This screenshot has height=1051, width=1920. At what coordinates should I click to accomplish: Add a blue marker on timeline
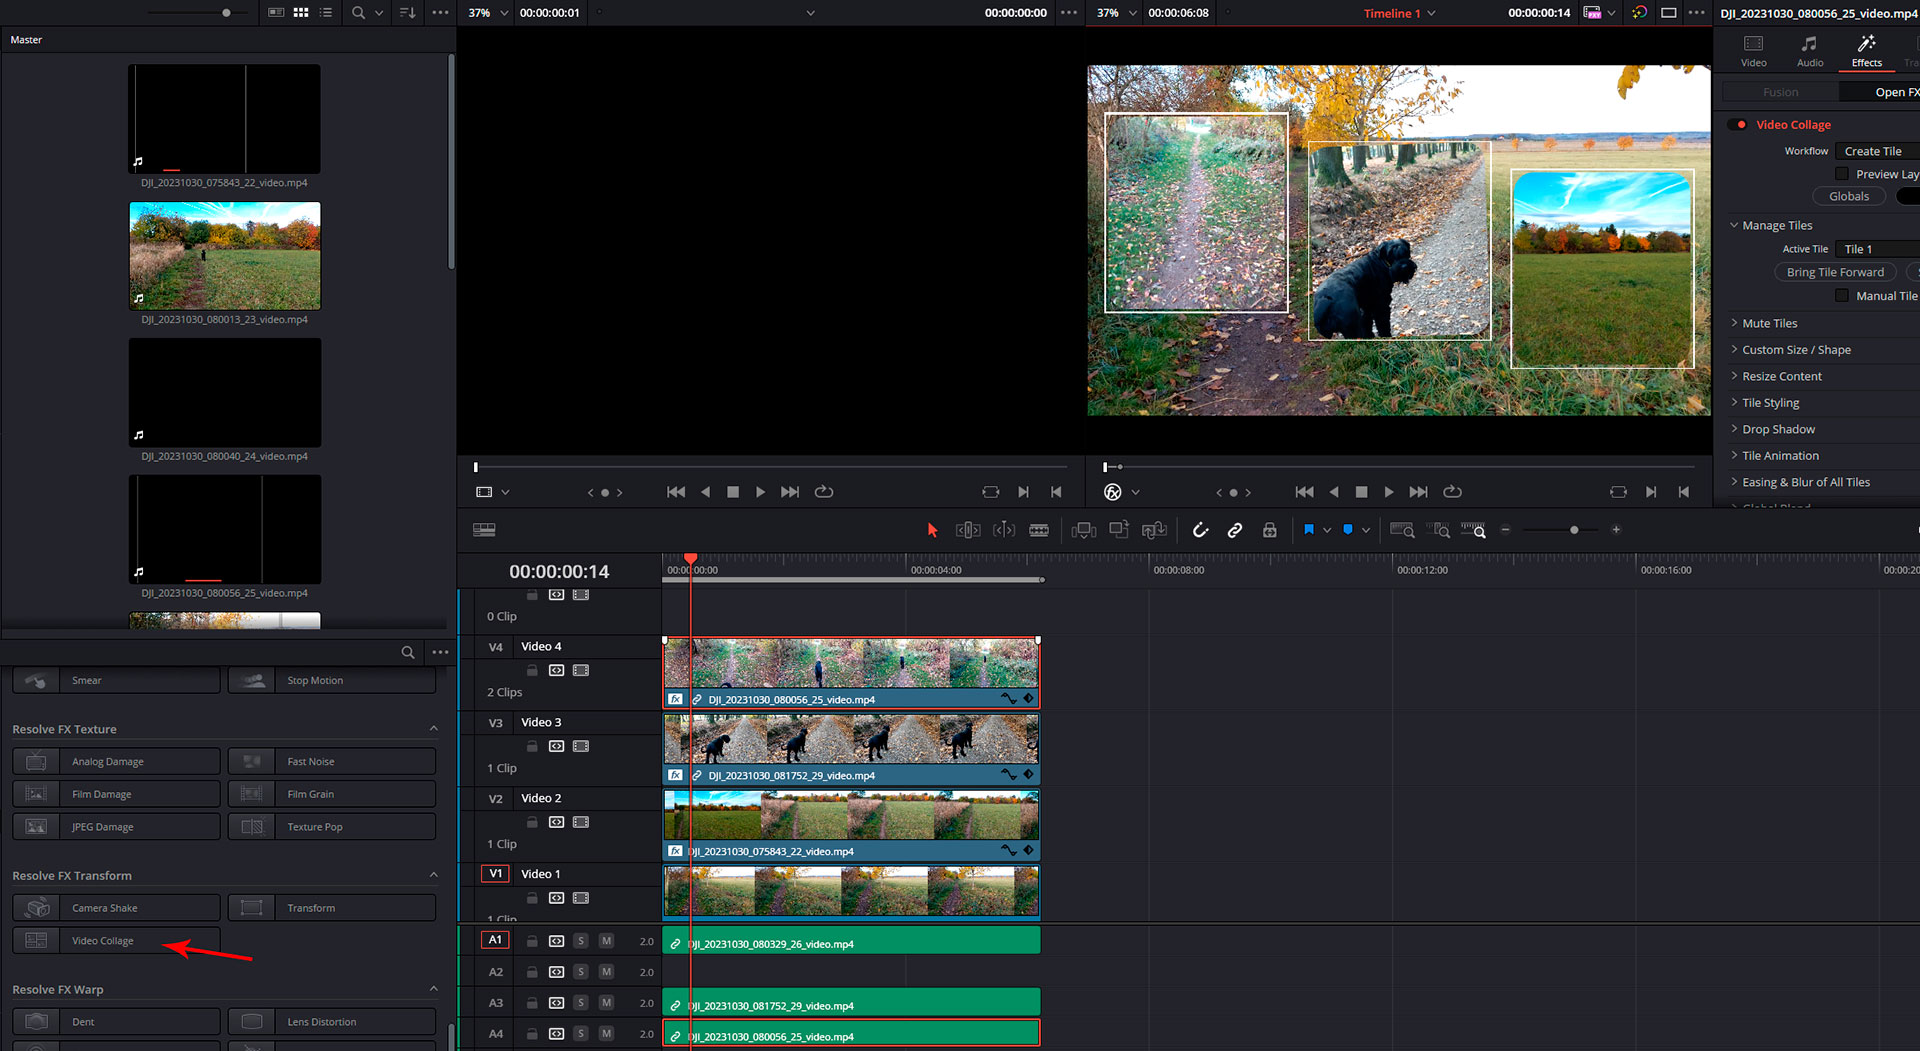pyautogui.click(x=1347, y=530)
